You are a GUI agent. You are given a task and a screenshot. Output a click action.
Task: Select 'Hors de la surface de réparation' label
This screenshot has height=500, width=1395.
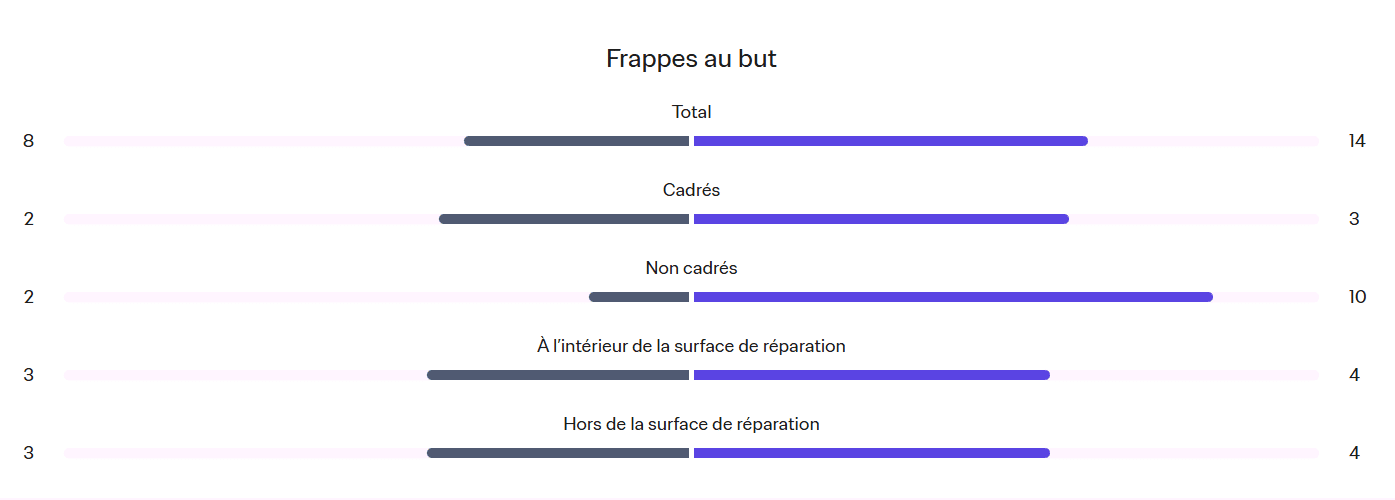[691, 424]
